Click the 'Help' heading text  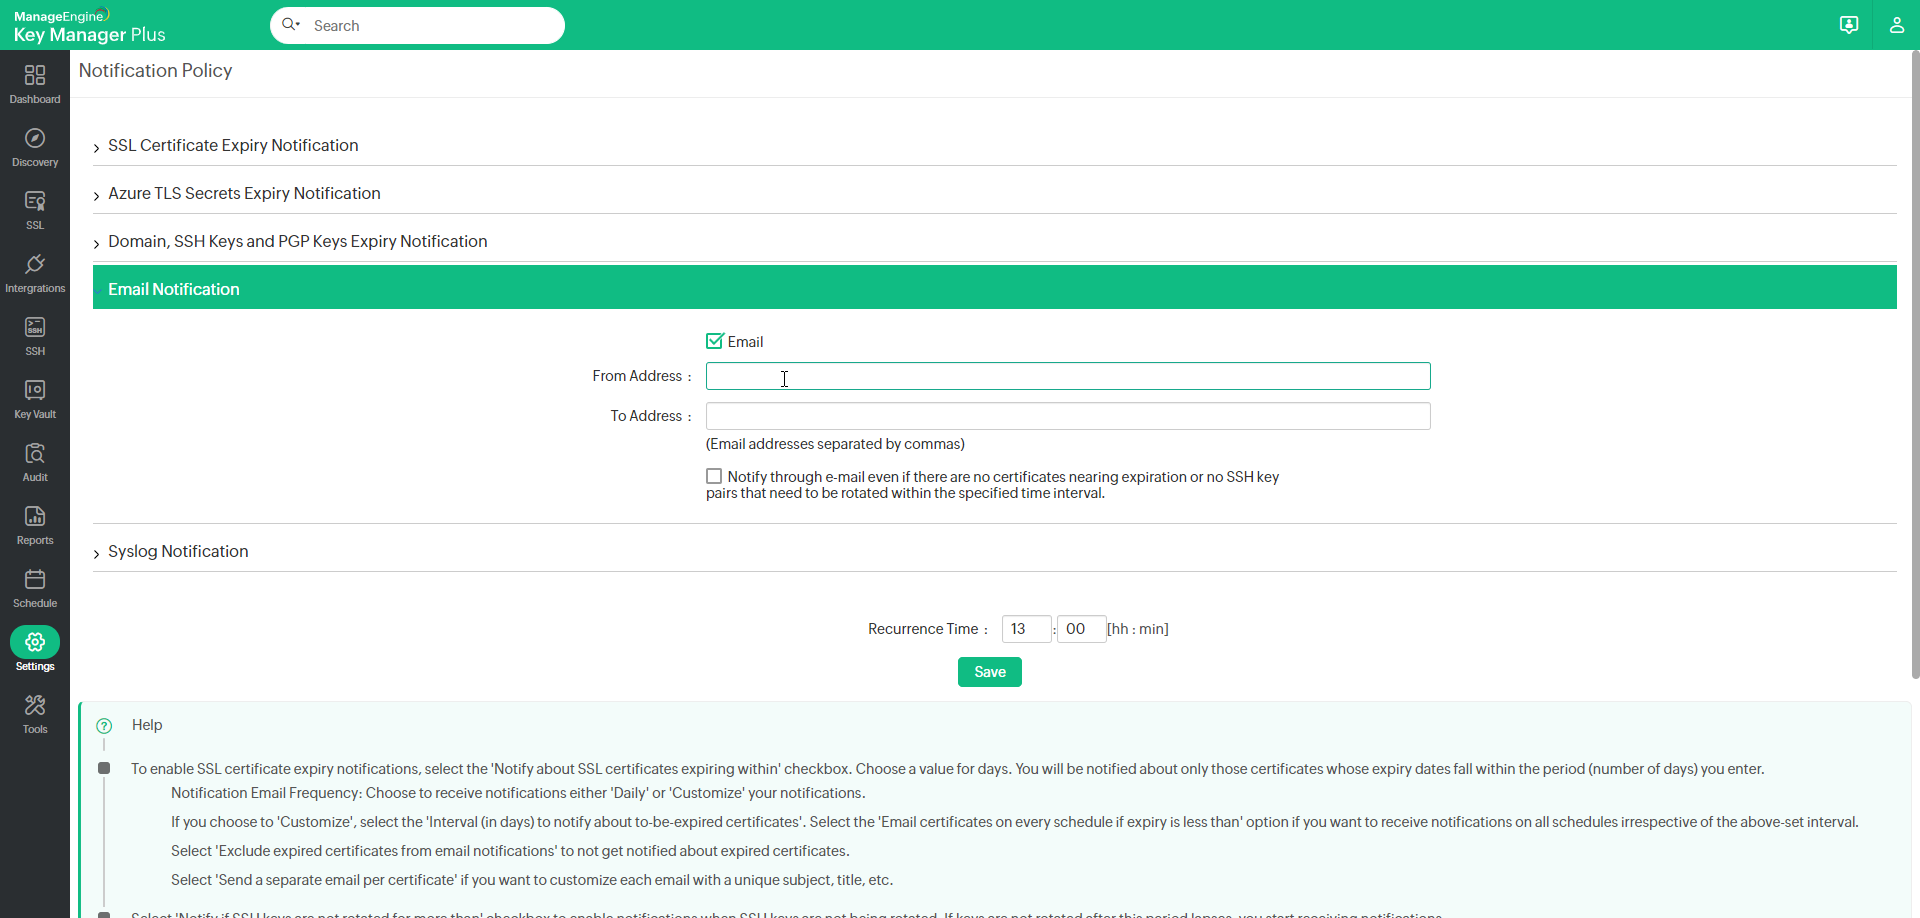click(147, 725)
